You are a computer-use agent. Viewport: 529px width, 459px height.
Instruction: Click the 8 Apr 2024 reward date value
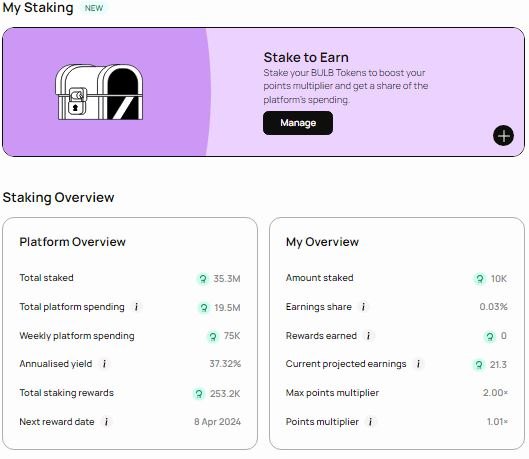217,422
